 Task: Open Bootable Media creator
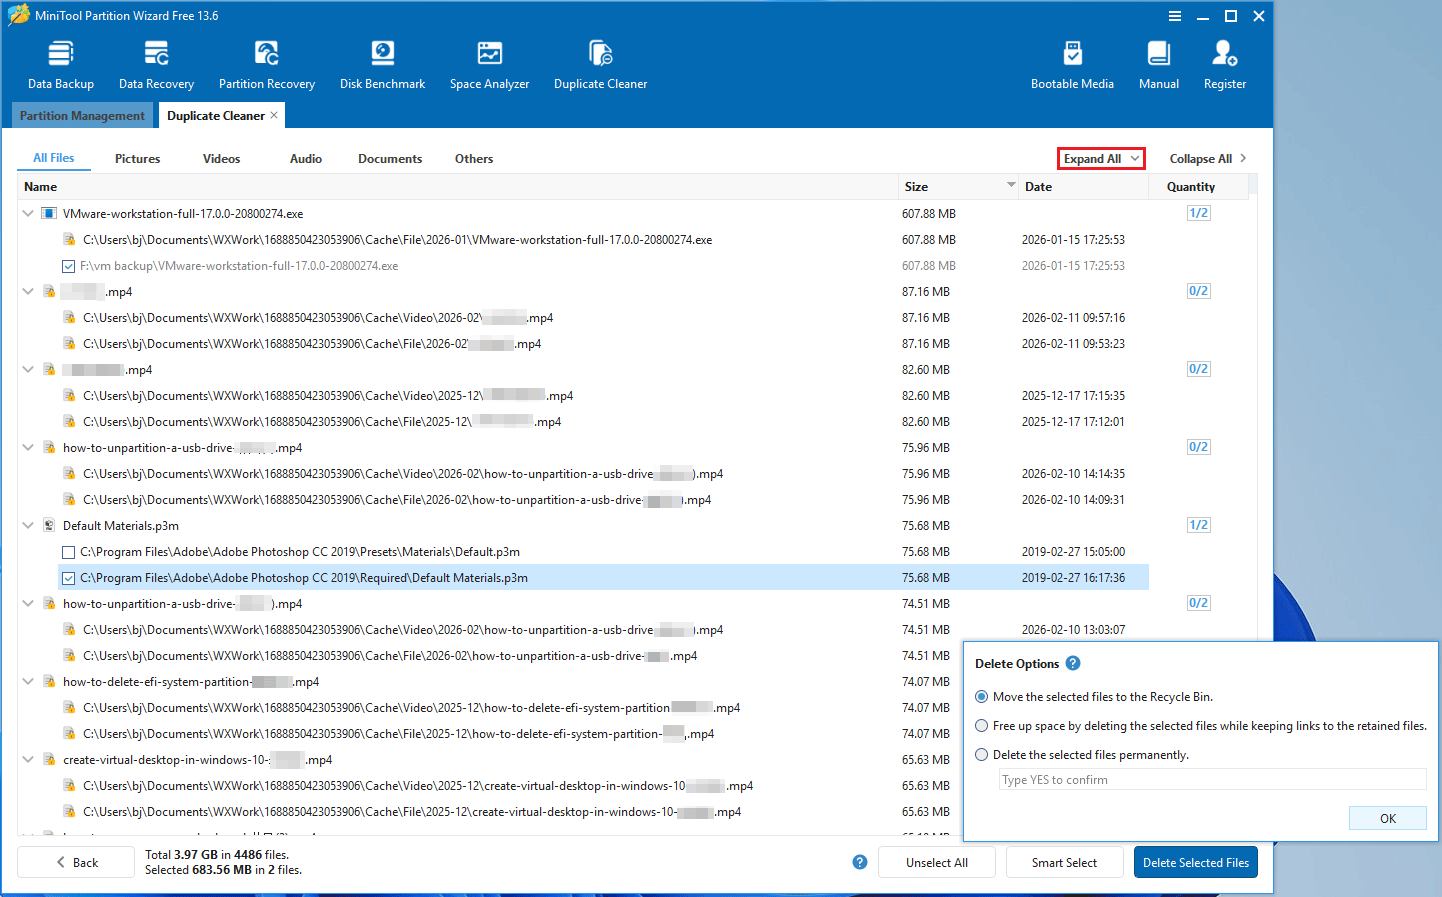[1072, 62]
